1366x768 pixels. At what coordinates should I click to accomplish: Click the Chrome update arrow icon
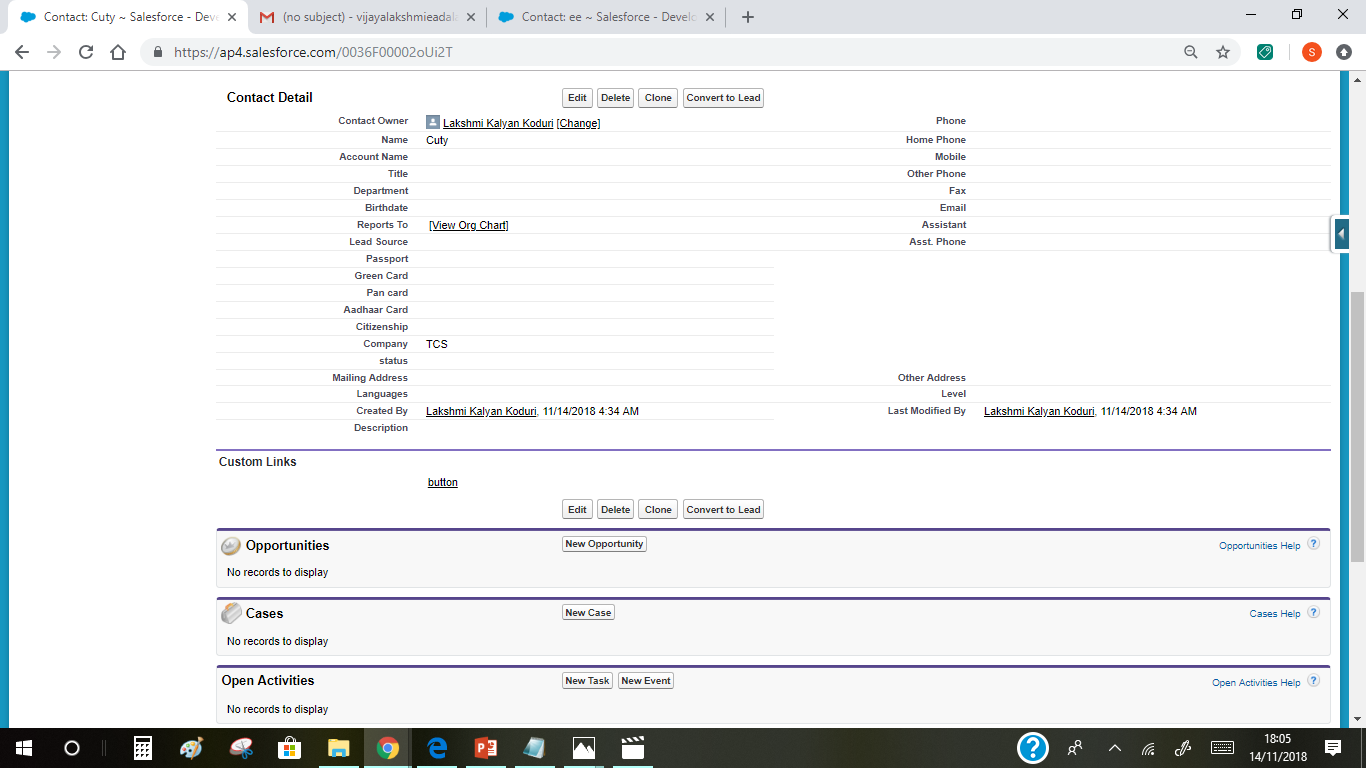1344,52
